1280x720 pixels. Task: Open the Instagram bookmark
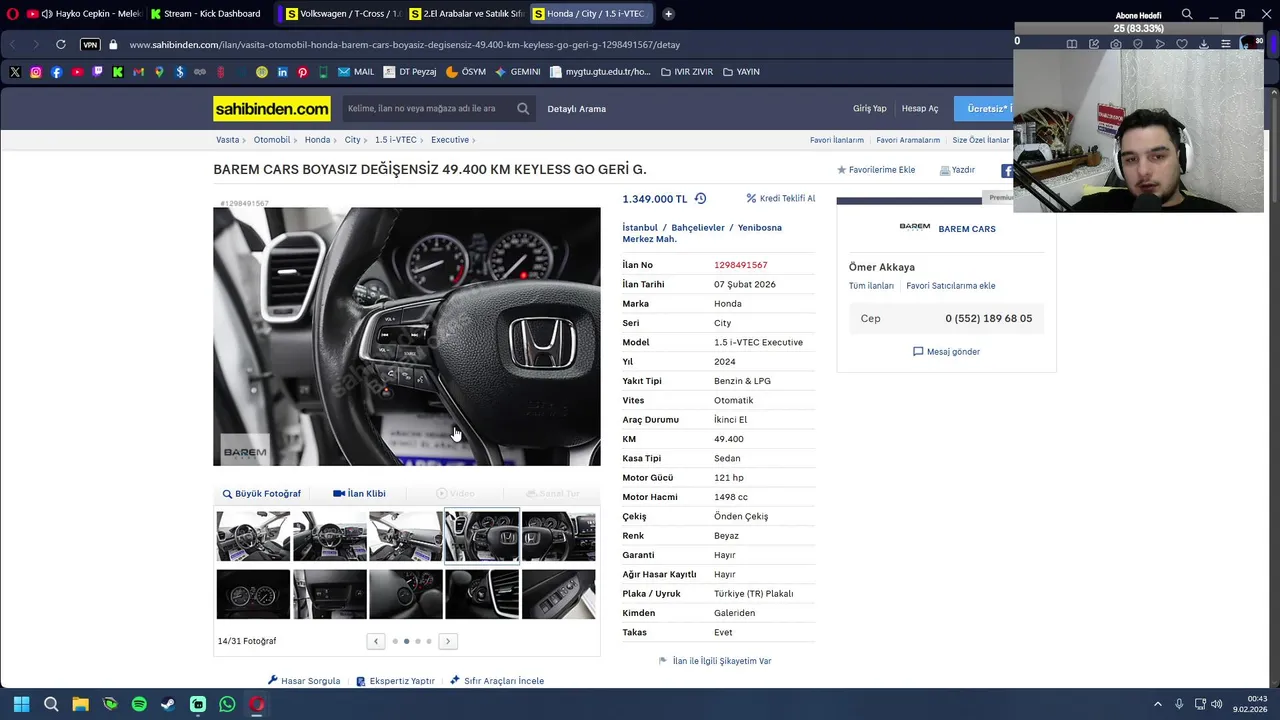coord(36,72)
